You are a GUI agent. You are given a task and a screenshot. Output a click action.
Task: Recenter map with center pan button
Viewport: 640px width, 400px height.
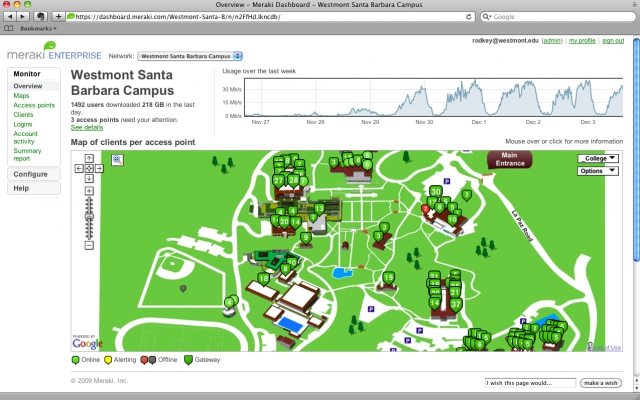click(89, 168)
